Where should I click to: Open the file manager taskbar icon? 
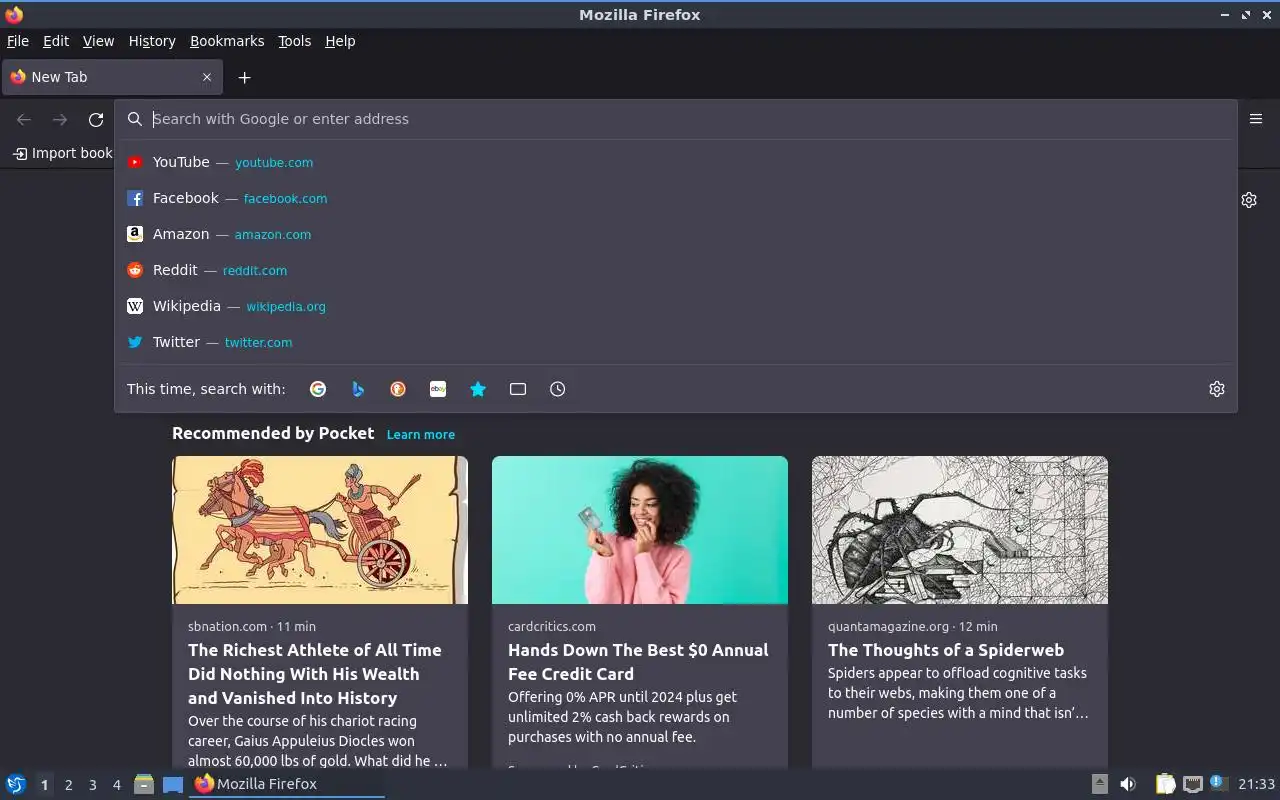[x=144, y=784]
